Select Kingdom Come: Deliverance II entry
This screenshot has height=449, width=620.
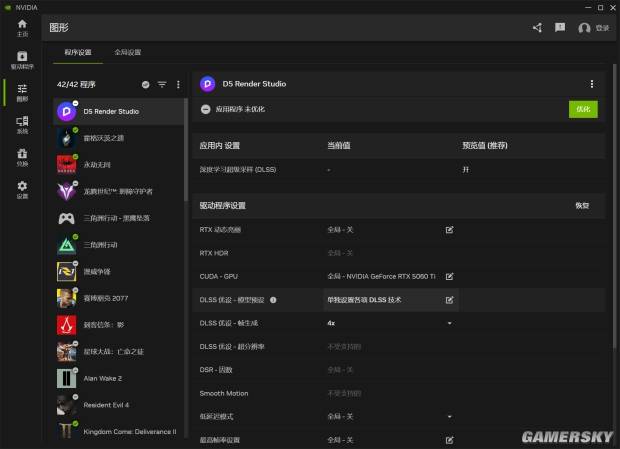119,431
